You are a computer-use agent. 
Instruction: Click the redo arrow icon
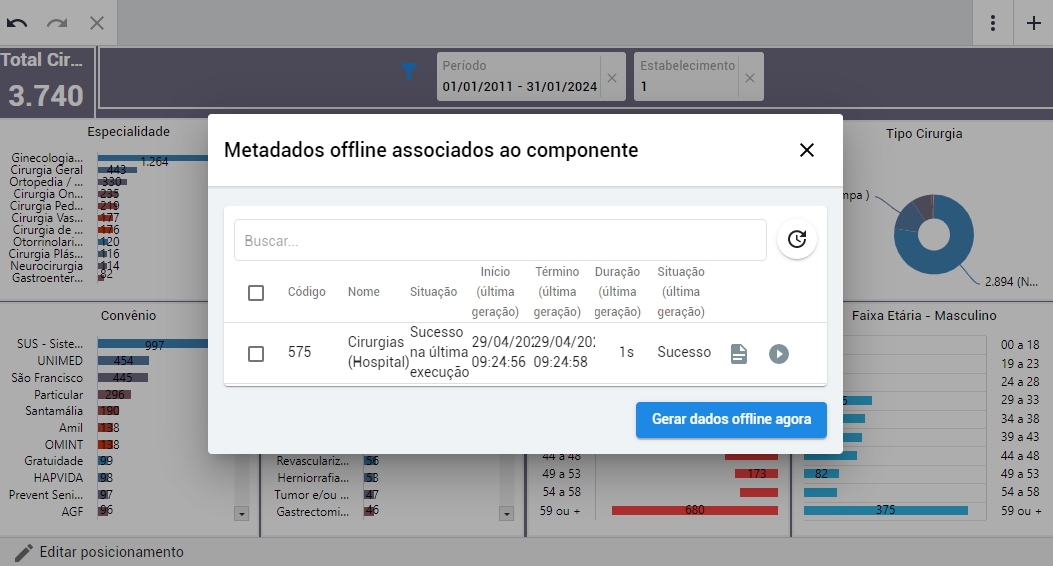pyautogui.click(x=57, y=23)
